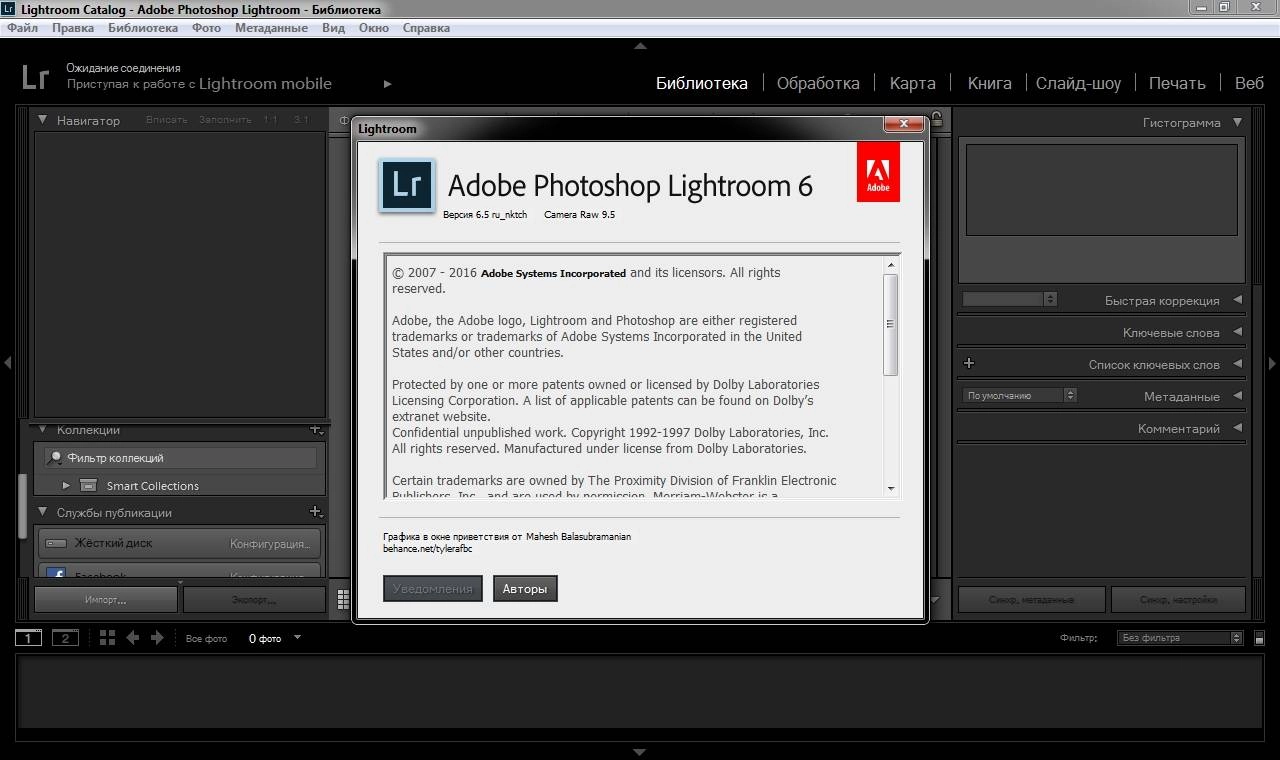Switch to the Печать module

coord(1177,83)
